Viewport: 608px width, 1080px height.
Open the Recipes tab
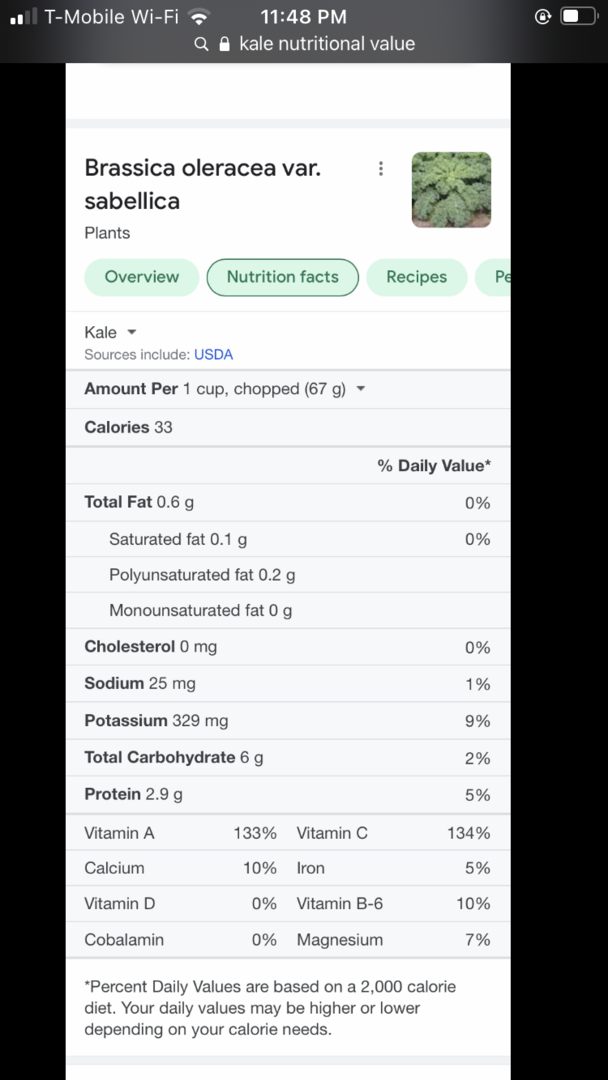pos(417,277)
